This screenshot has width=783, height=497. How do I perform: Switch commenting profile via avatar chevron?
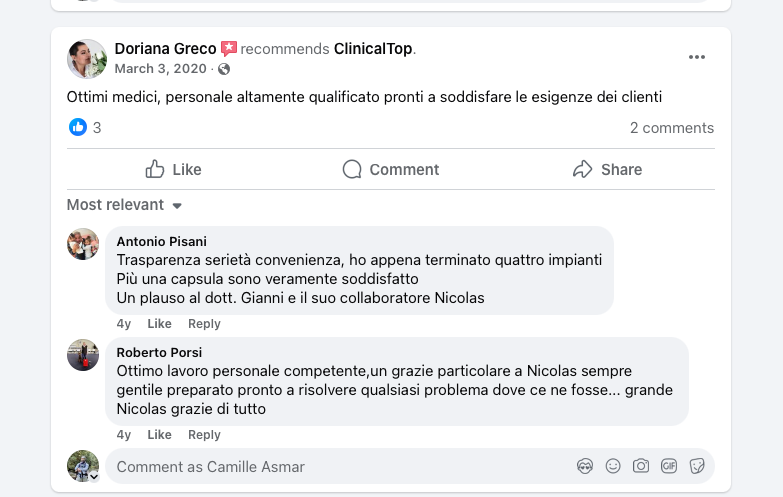pyautogui.click(x=93, y=477)
